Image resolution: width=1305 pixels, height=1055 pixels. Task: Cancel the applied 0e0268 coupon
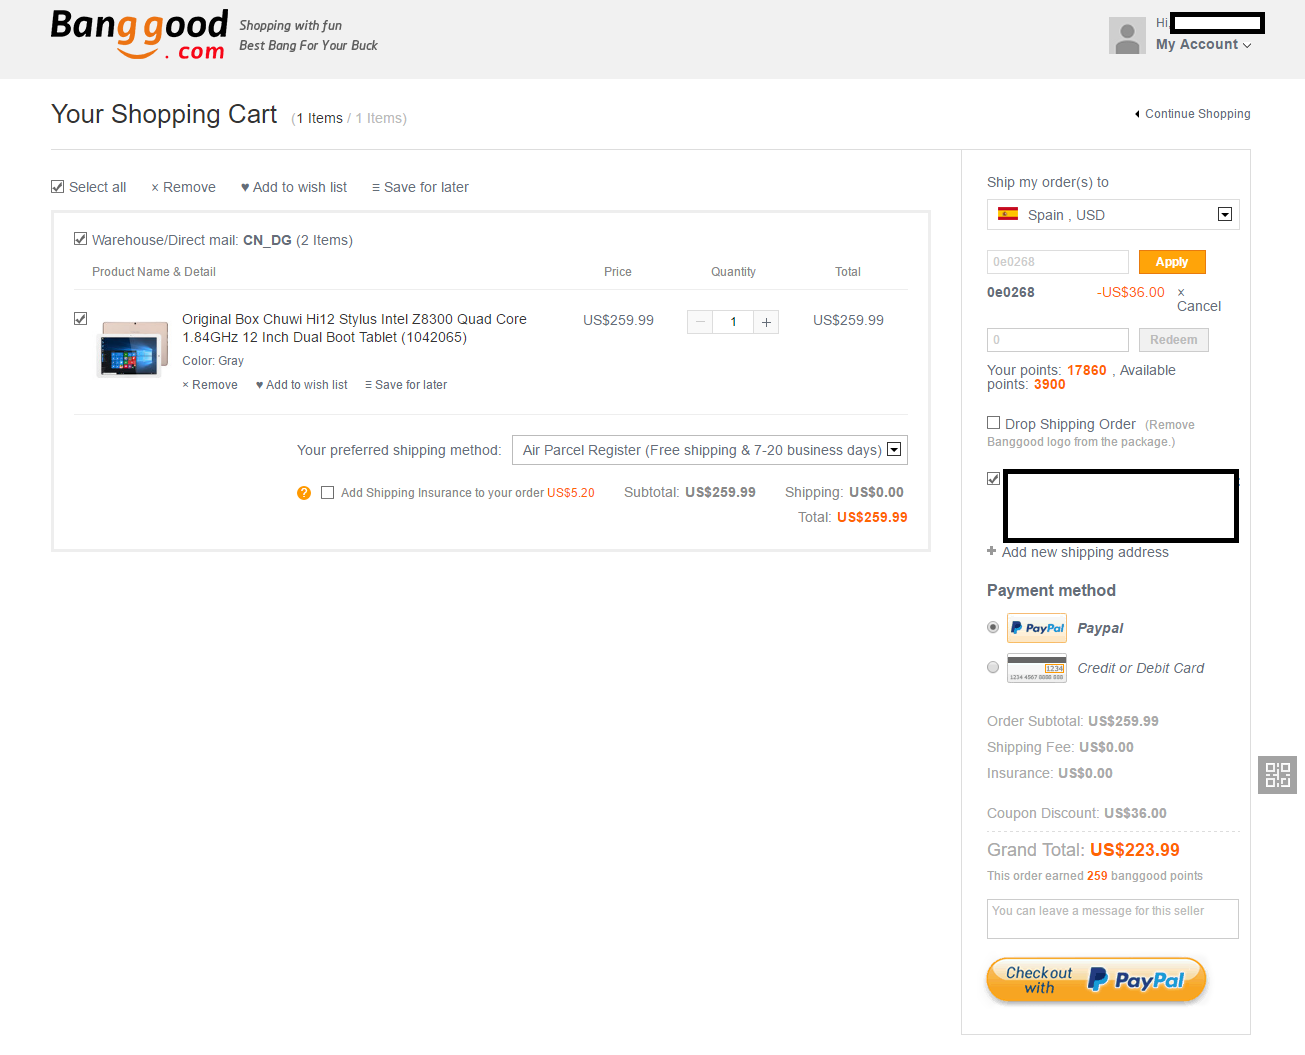(1199, 299)
